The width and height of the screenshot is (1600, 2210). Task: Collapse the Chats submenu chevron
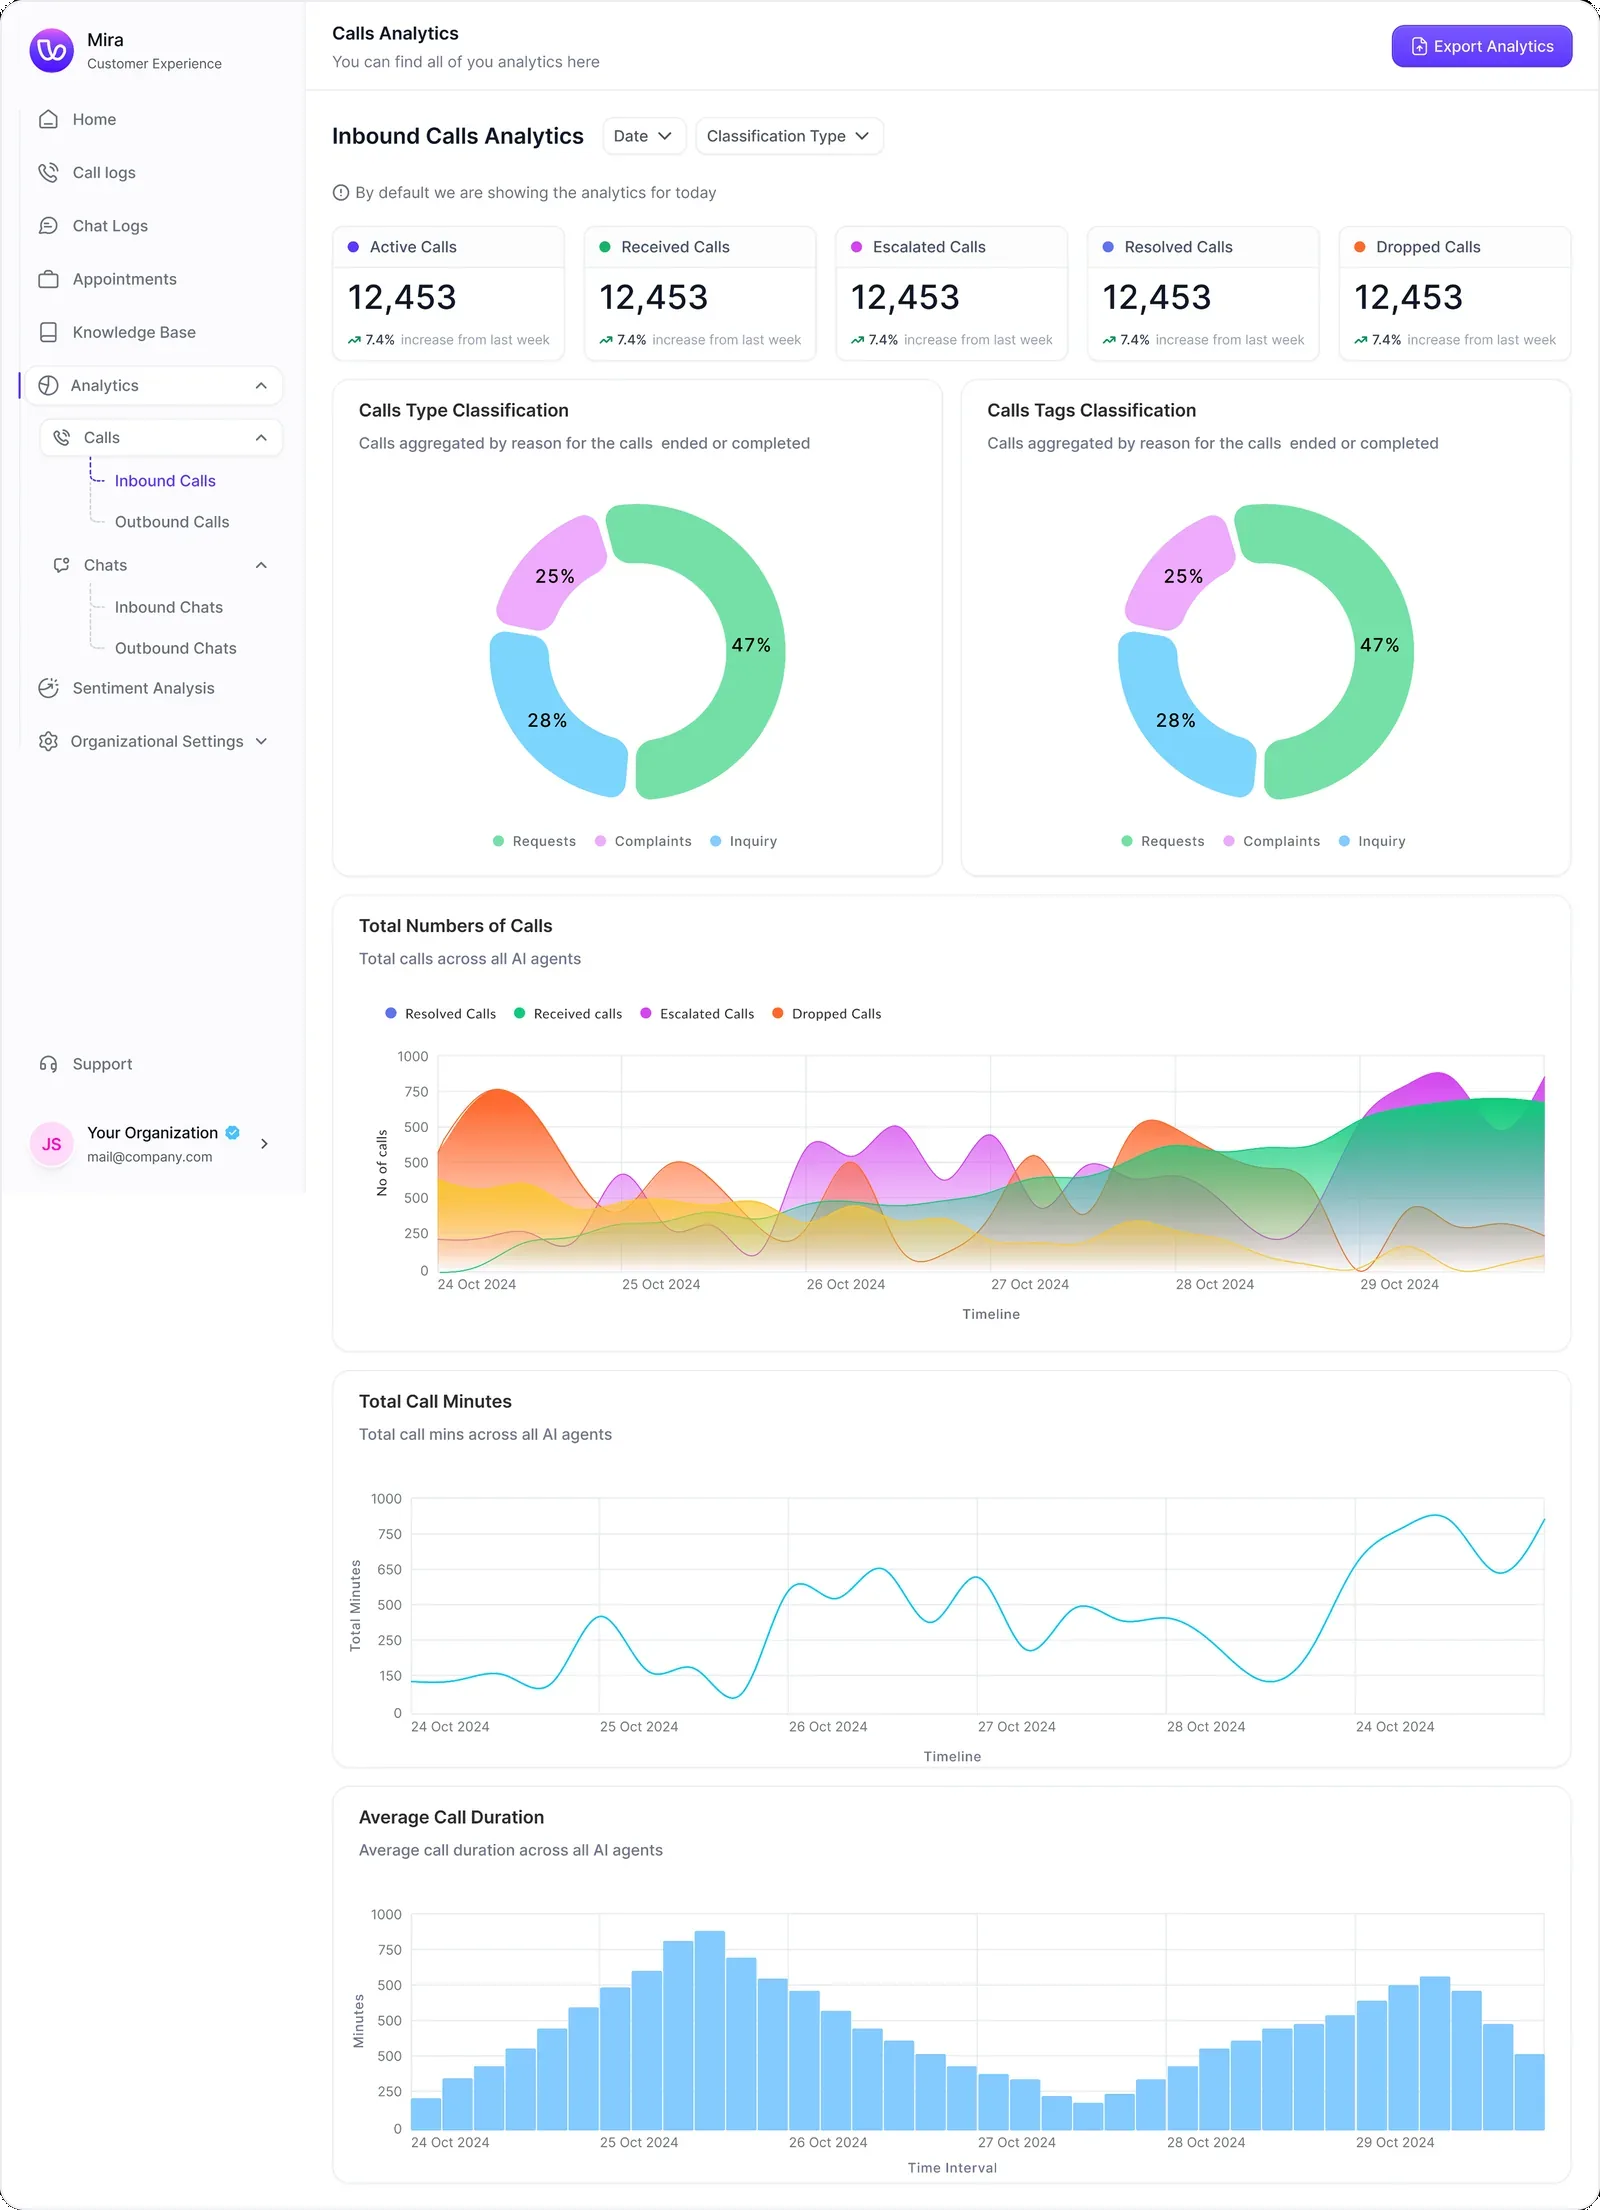(261, 565)
